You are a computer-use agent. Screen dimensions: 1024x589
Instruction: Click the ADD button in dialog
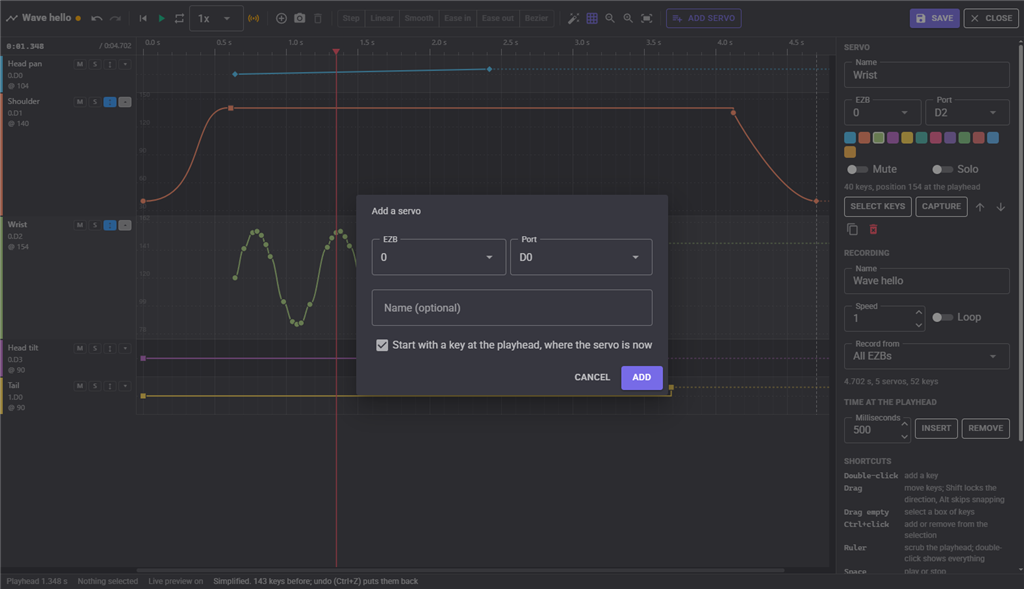[x=641, y=377]
